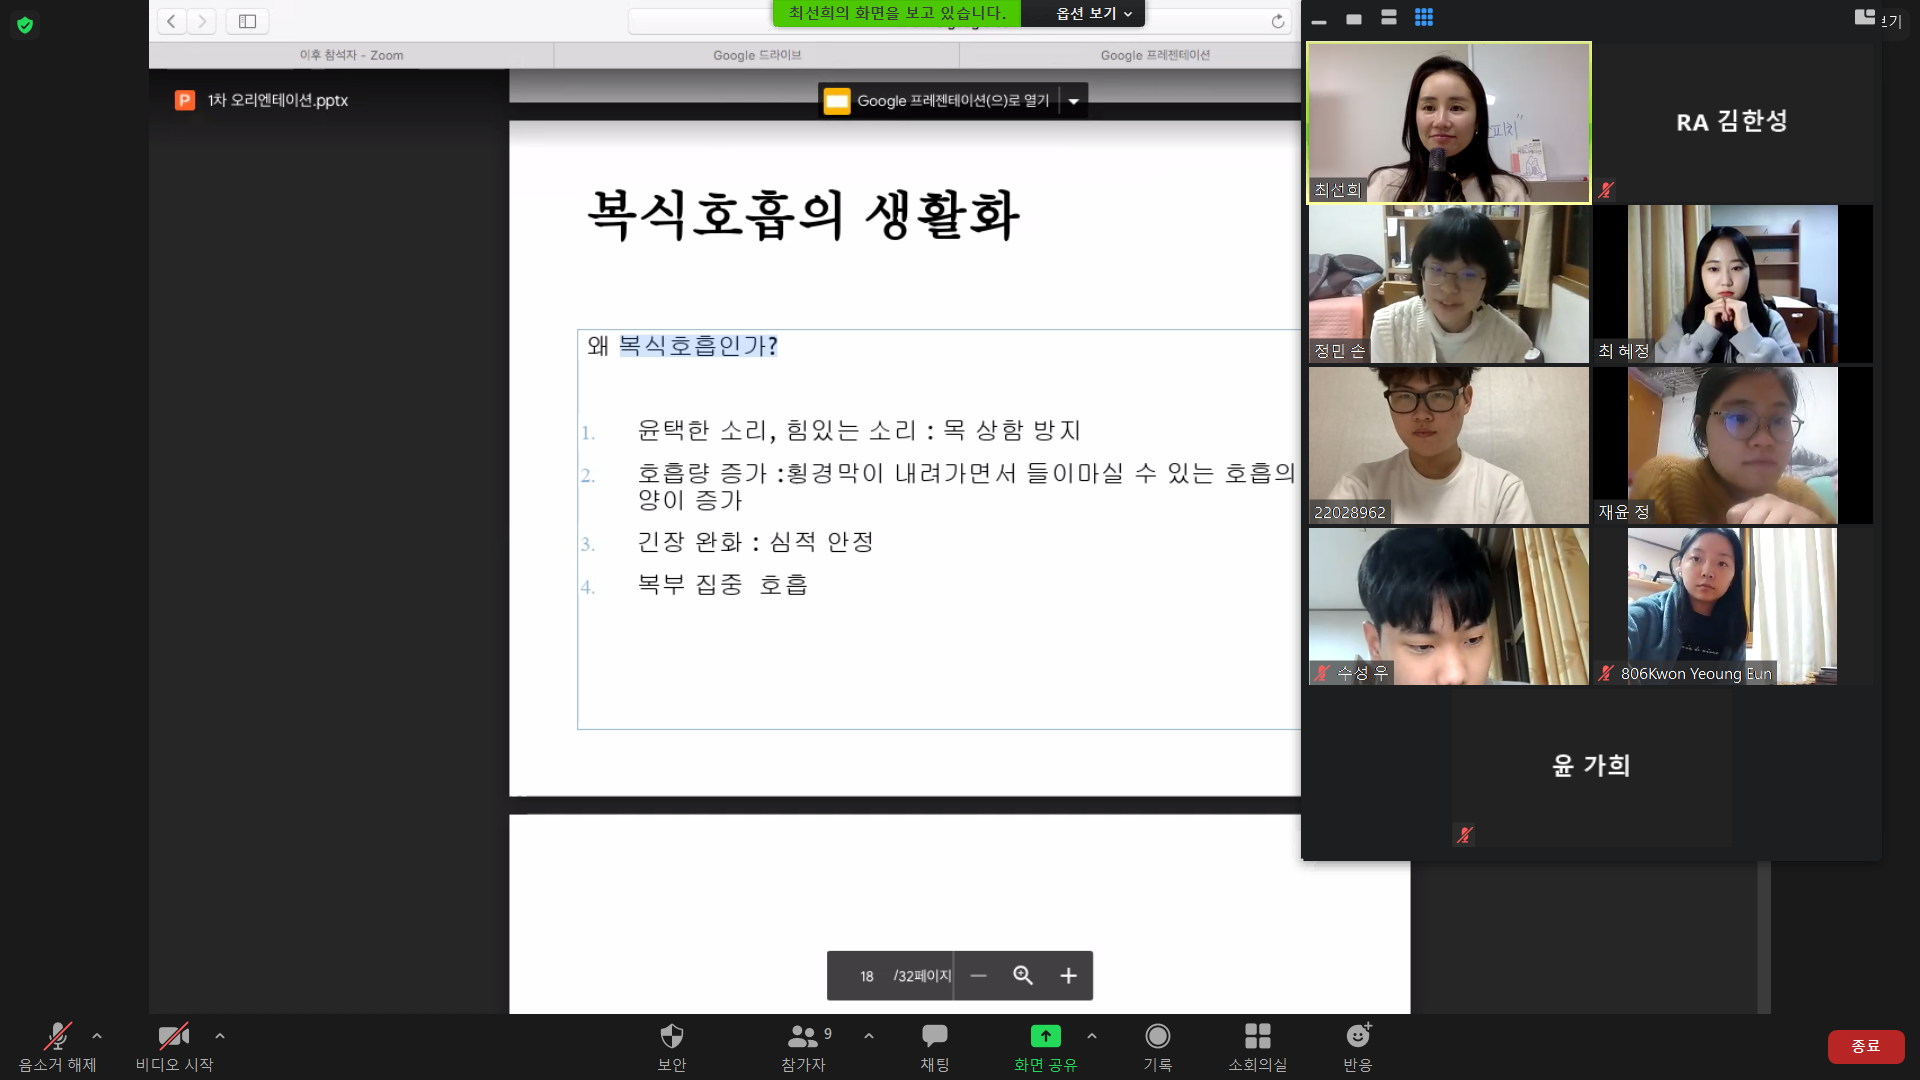Image resolution: width=1920 pixels, height=1080 pixels.
Task: Unmute microphone with 음소거 해제
Action: click(x=57, y=1037)
